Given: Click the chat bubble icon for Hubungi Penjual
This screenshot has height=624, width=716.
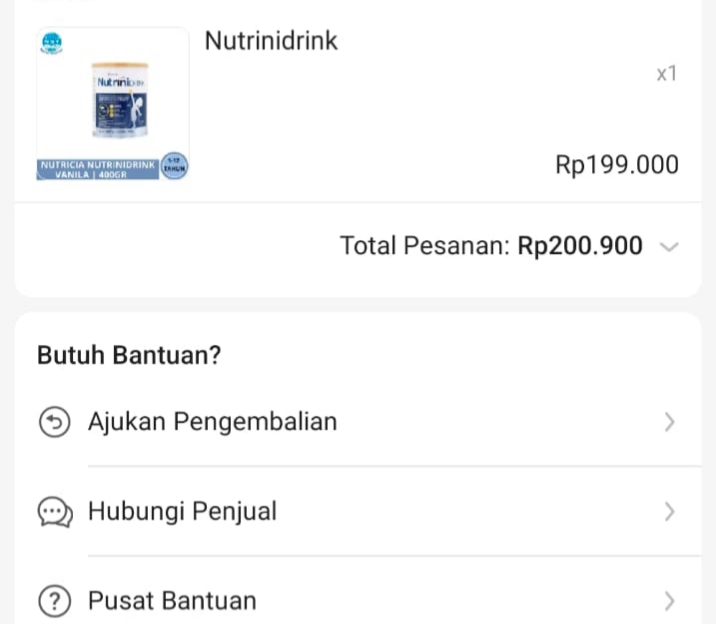Looking at the screenshot, I should pyautogui.click(x=54, y=513).
